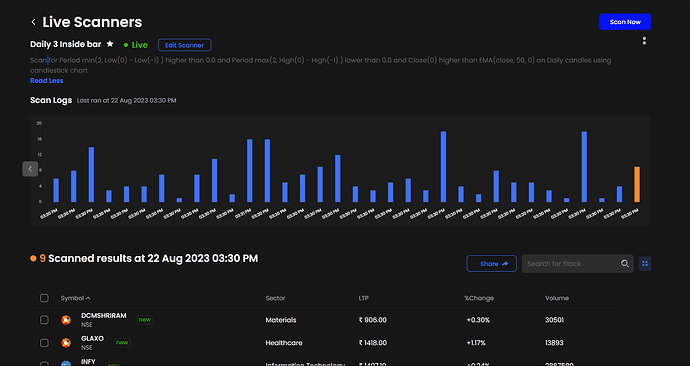Show earlier scan logs with left arrow
The height and width of the screenshot is (366, 690).
click(x=30, y=169)
